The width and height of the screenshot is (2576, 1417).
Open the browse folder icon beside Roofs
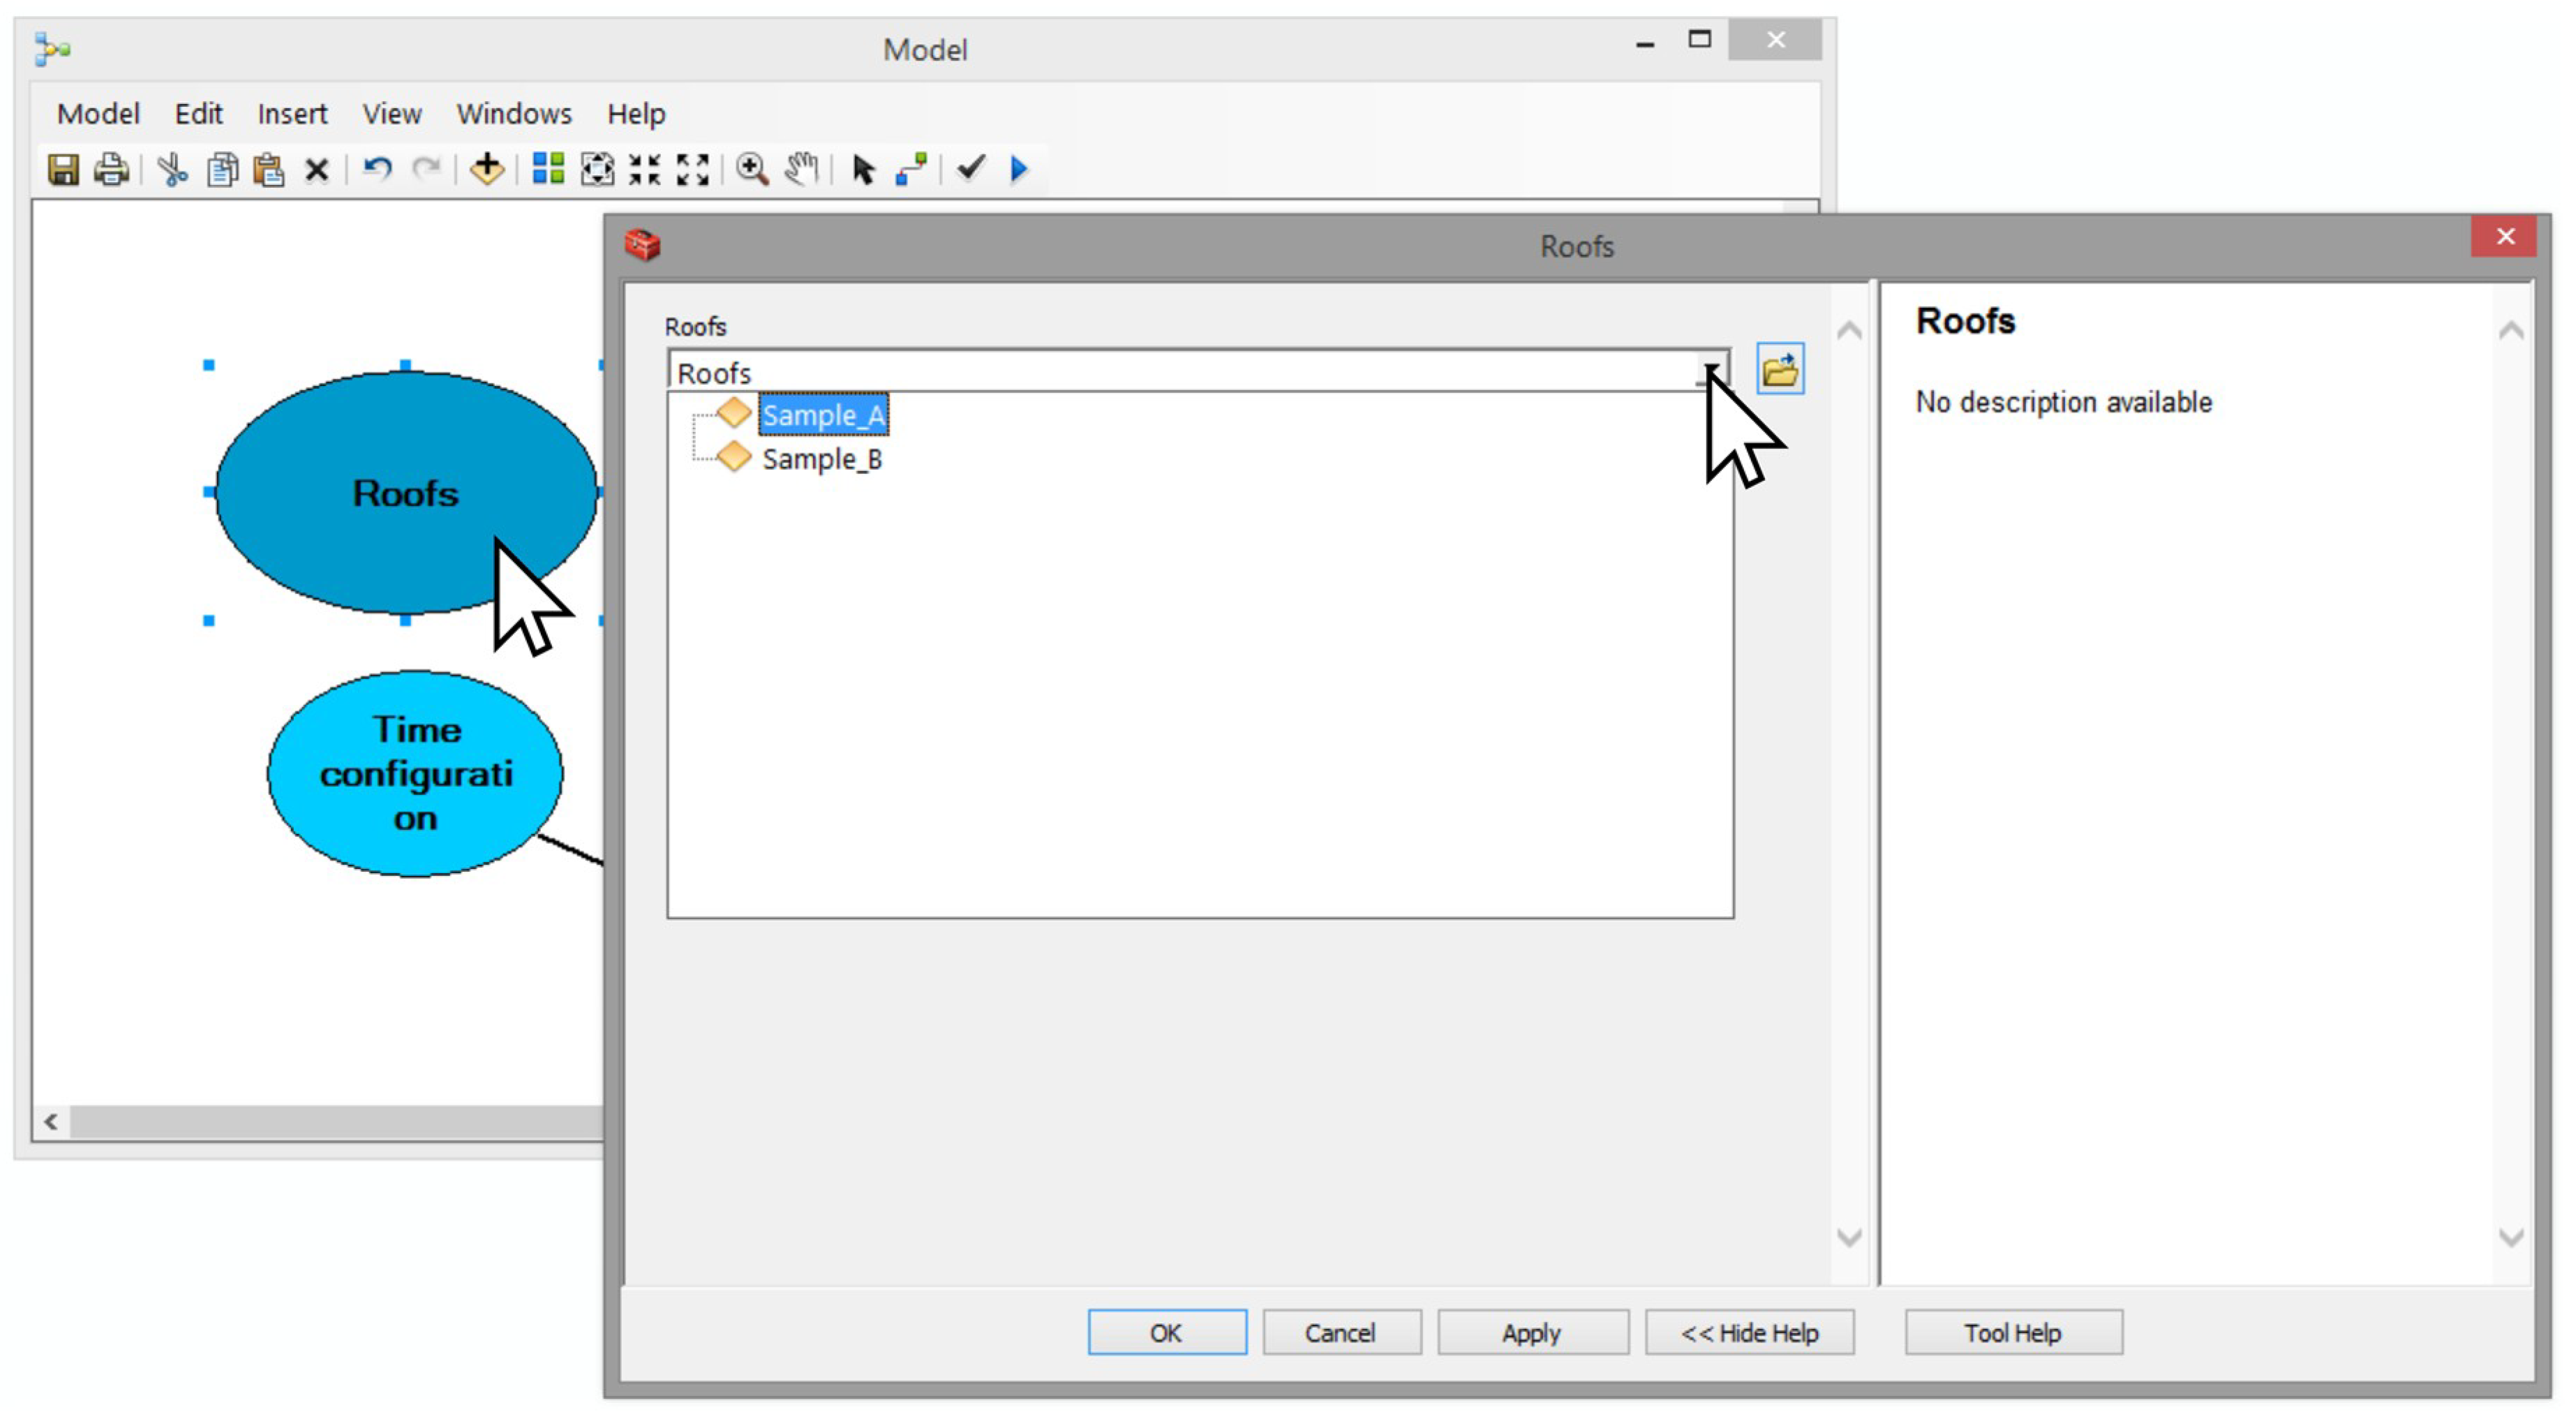(x=1780, y=371)
